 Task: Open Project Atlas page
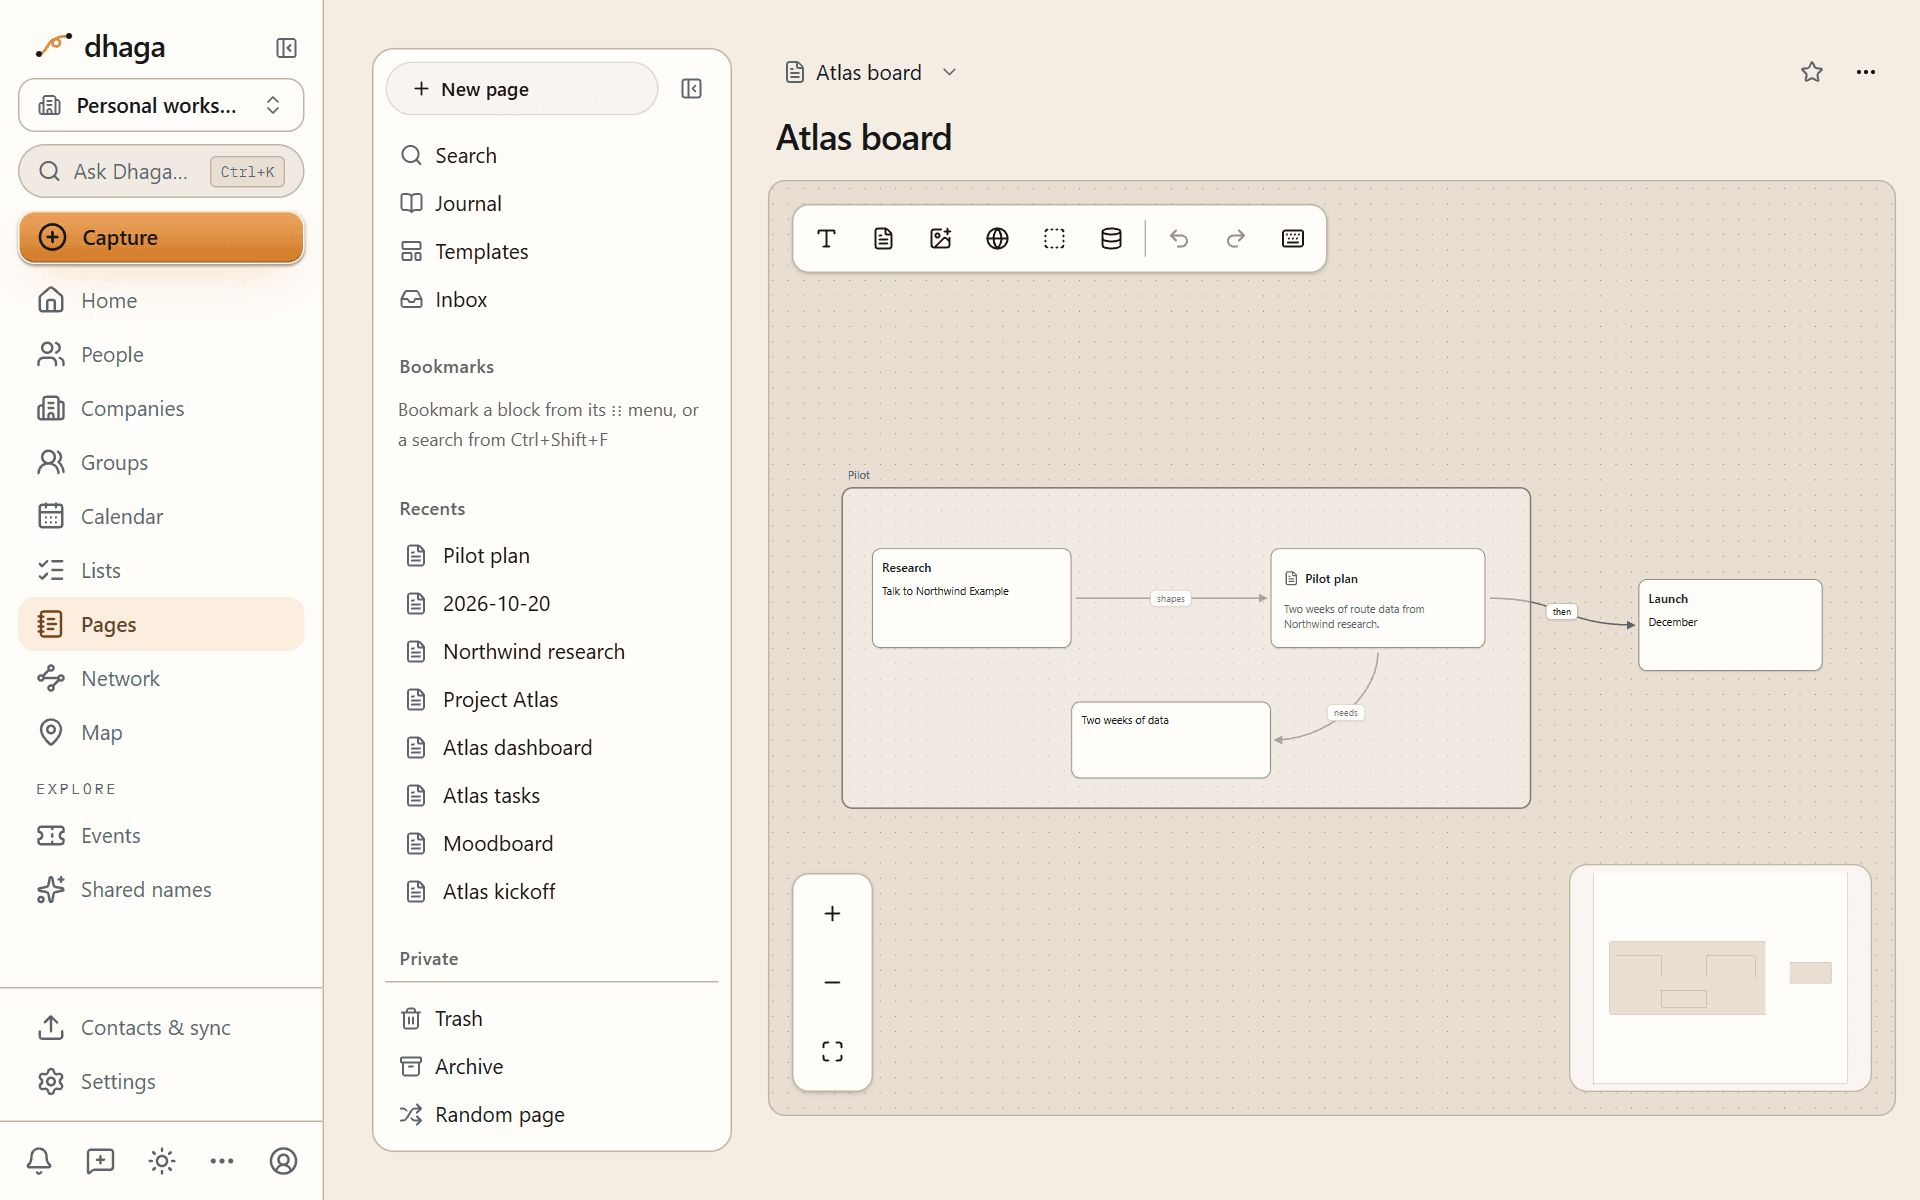tap(552, 699)
